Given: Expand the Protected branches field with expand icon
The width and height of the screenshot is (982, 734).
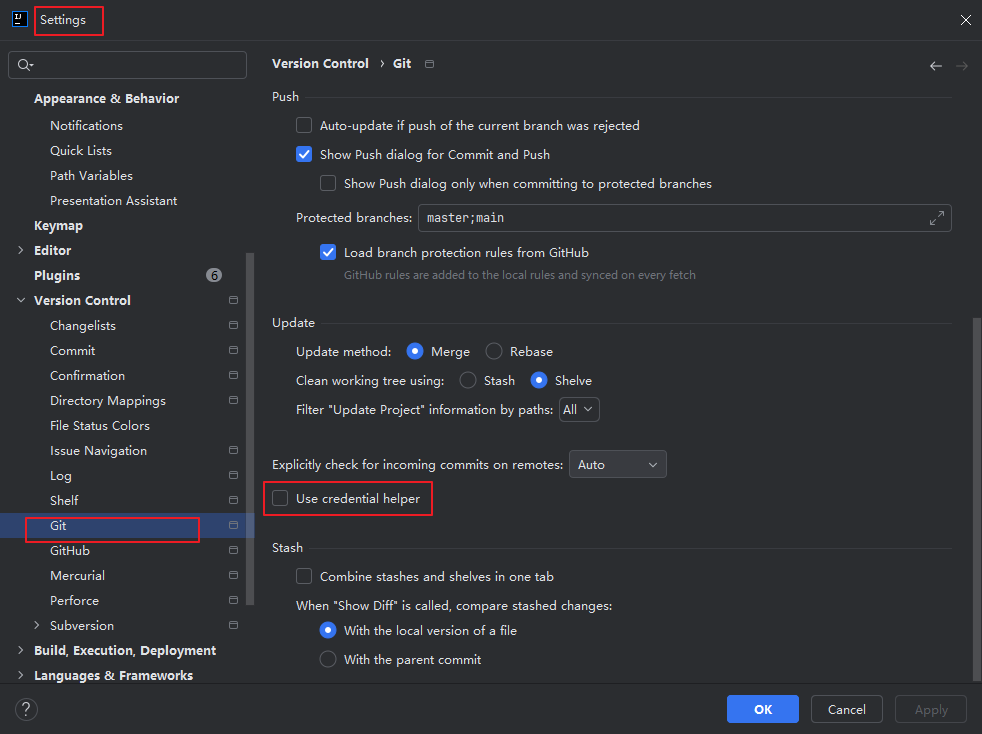Looking at the screenshot, I should click(936, 218).
